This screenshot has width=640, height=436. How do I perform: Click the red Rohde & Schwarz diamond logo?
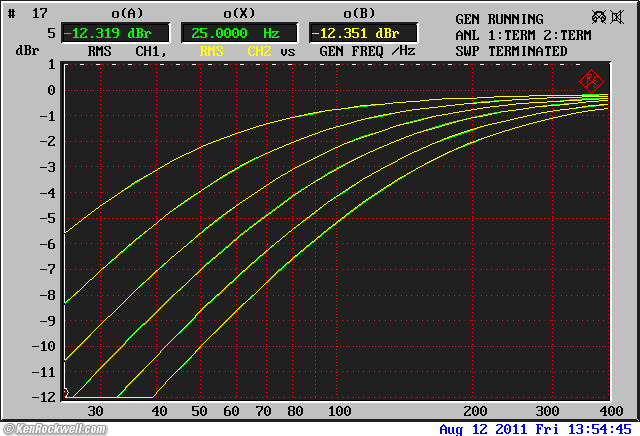coord(591,81)
